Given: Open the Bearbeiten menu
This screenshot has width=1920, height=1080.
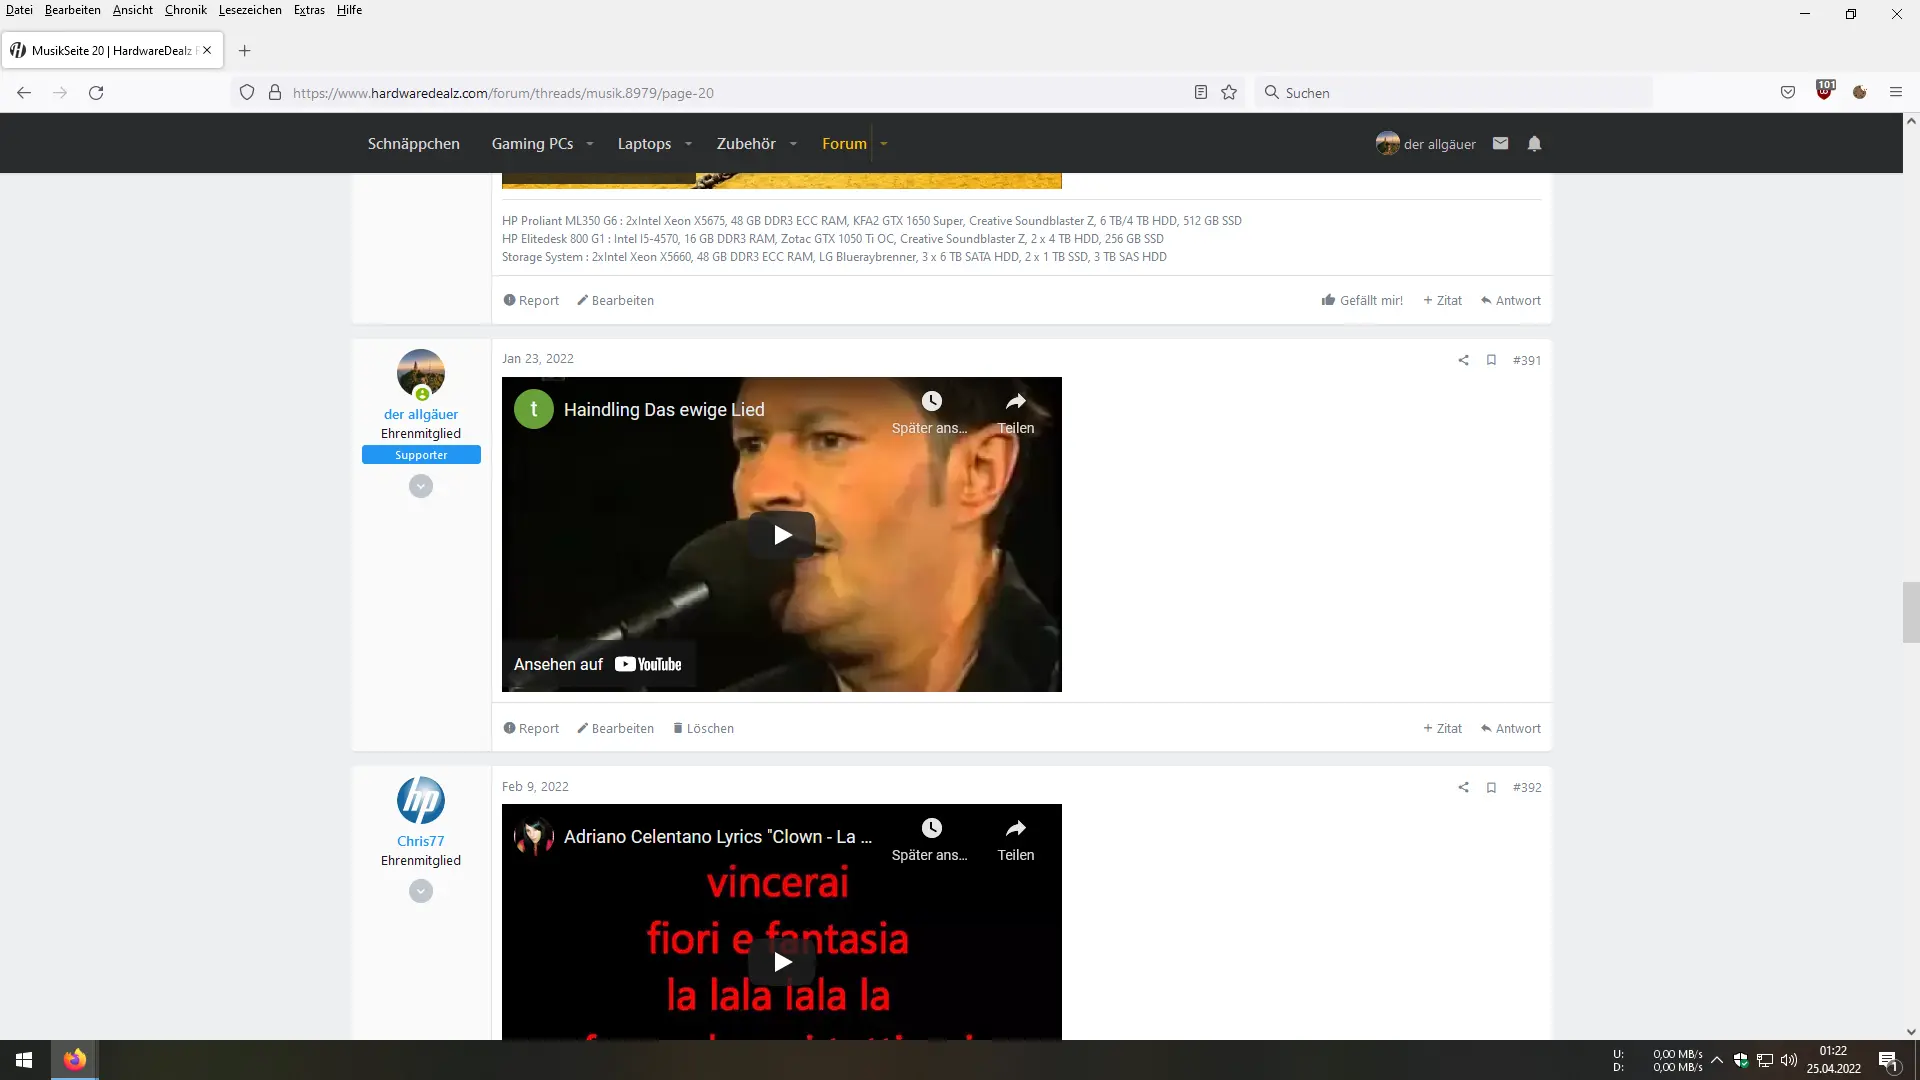Looking at the screenshot, I should [x=73, y=10].
